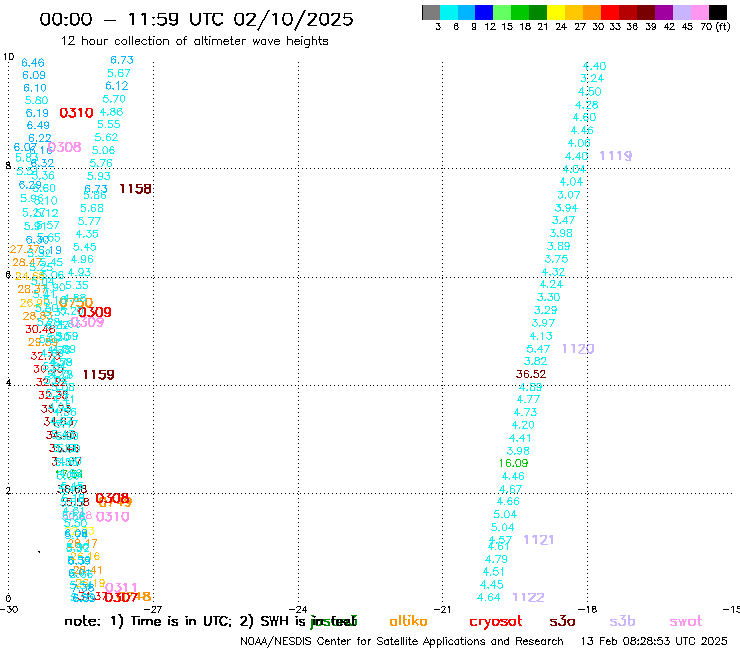Click the dark red wave height value 36.52
740x650 pixels.
(531, 374)
